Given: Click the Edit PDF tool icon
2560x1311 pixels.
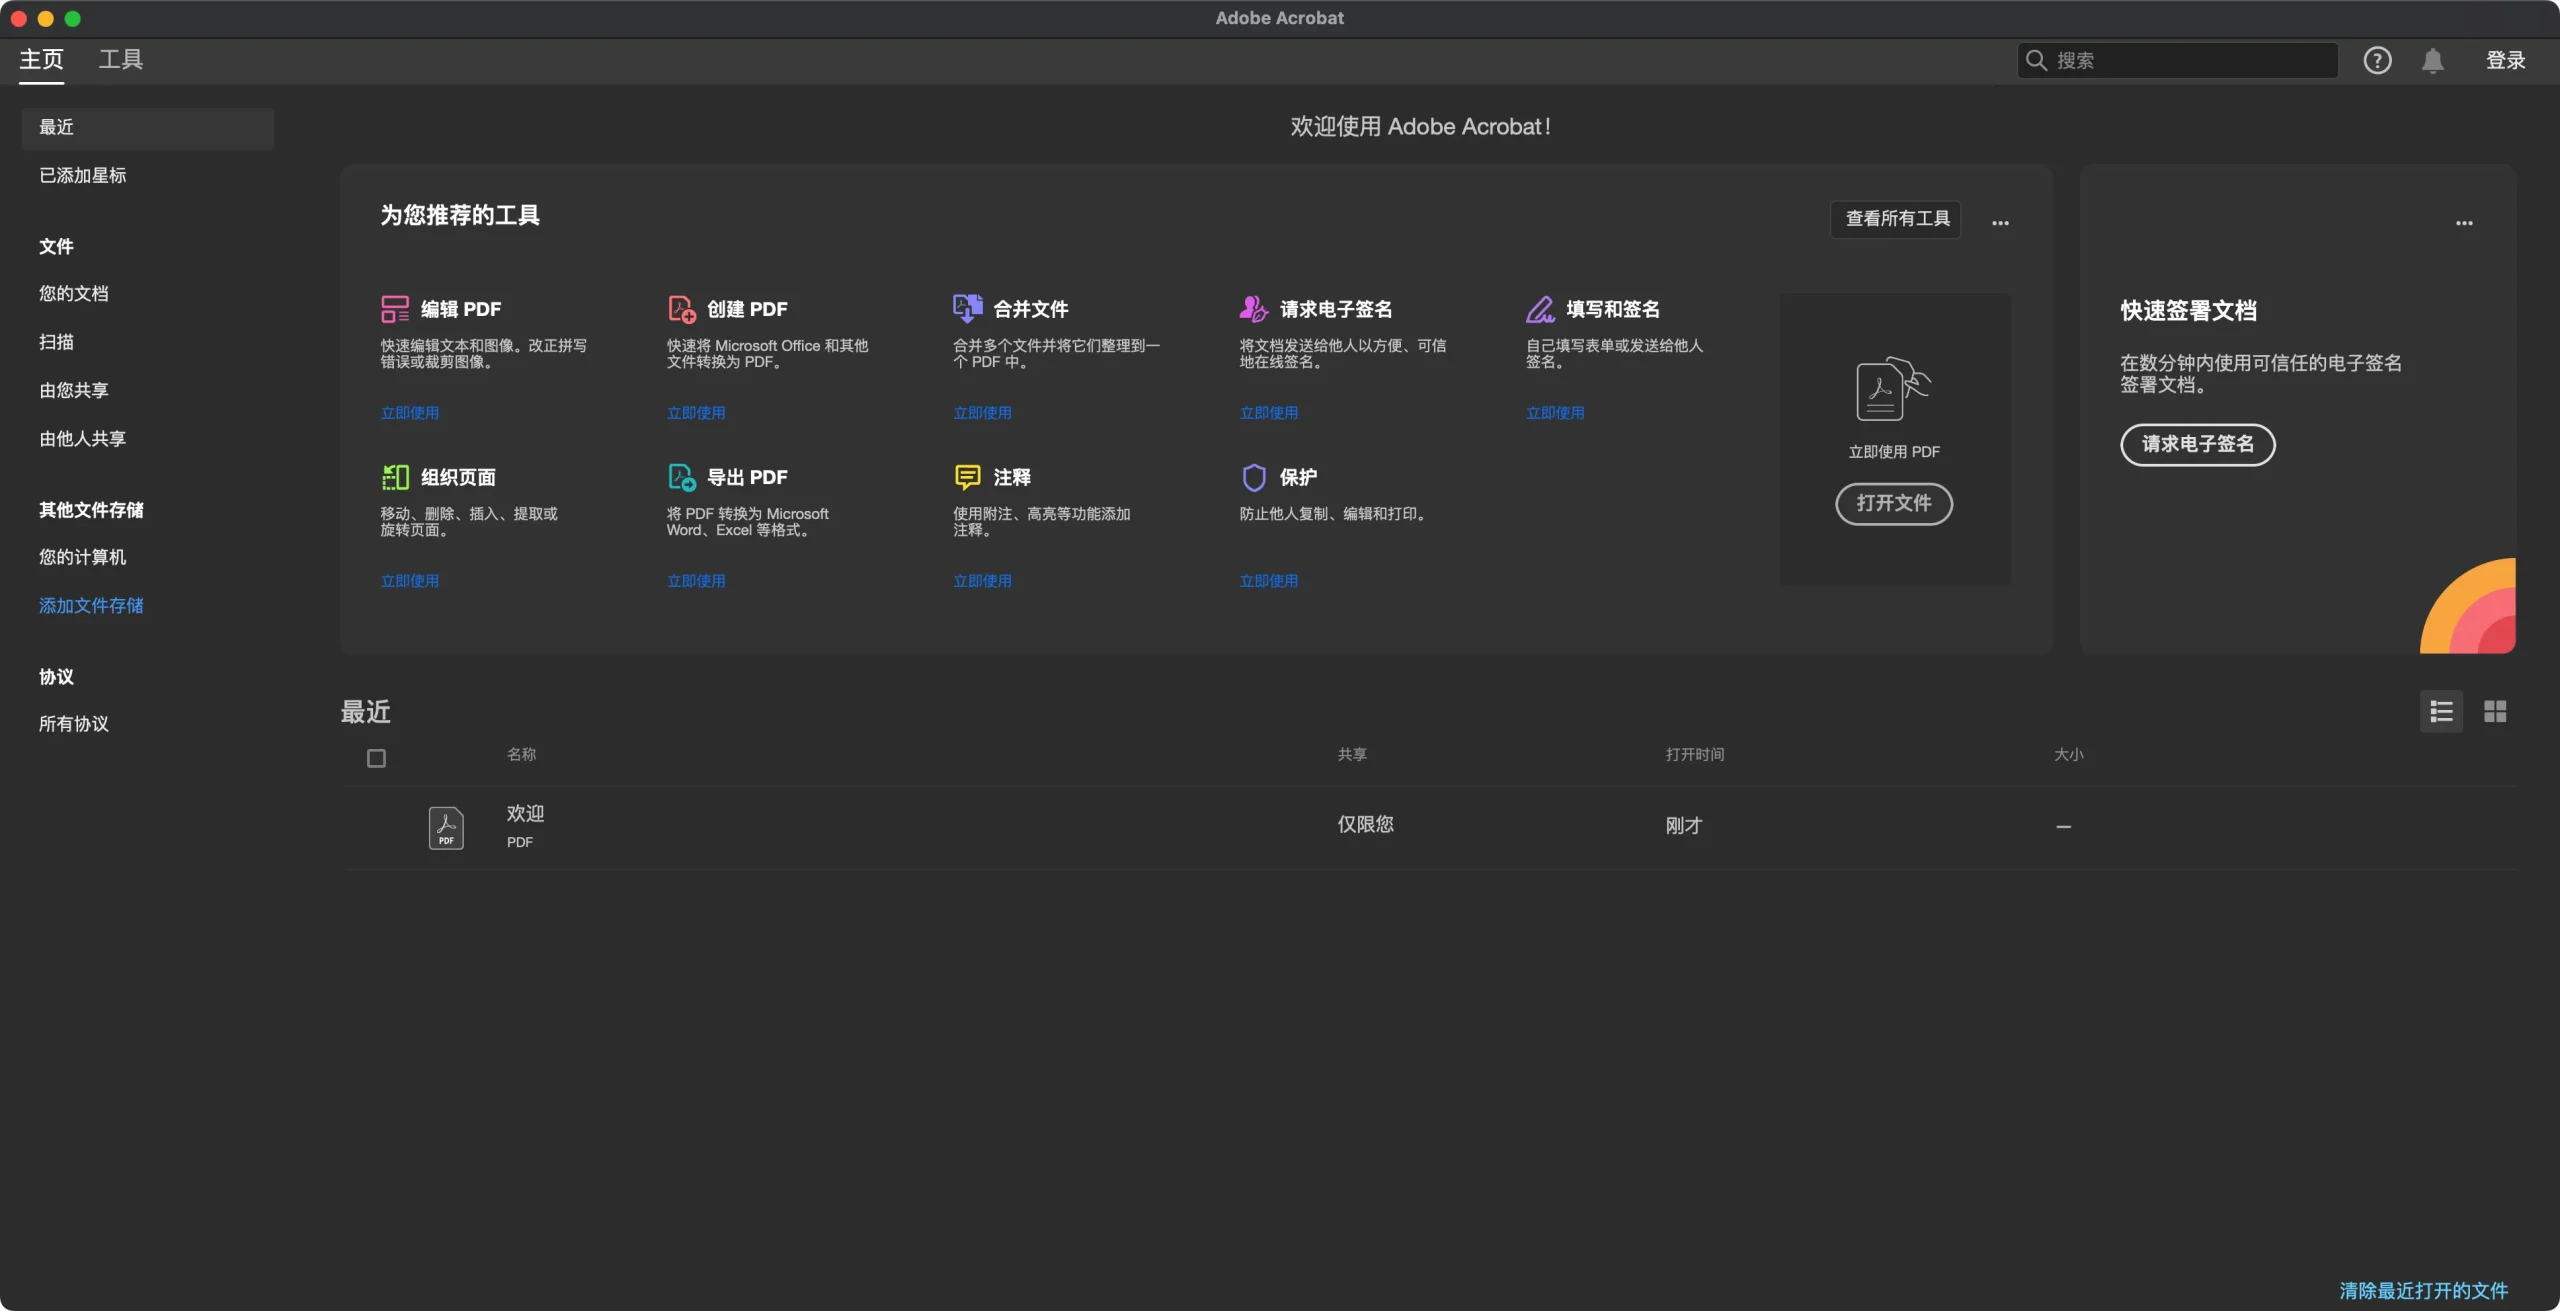Looking at the screenshot, I should (394, 309).
